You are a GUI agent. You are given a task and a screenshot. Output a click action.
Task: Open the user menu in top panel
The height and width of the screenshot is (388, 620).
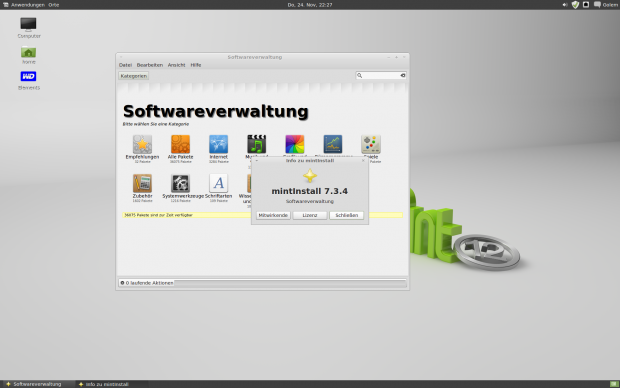(610, 5)
